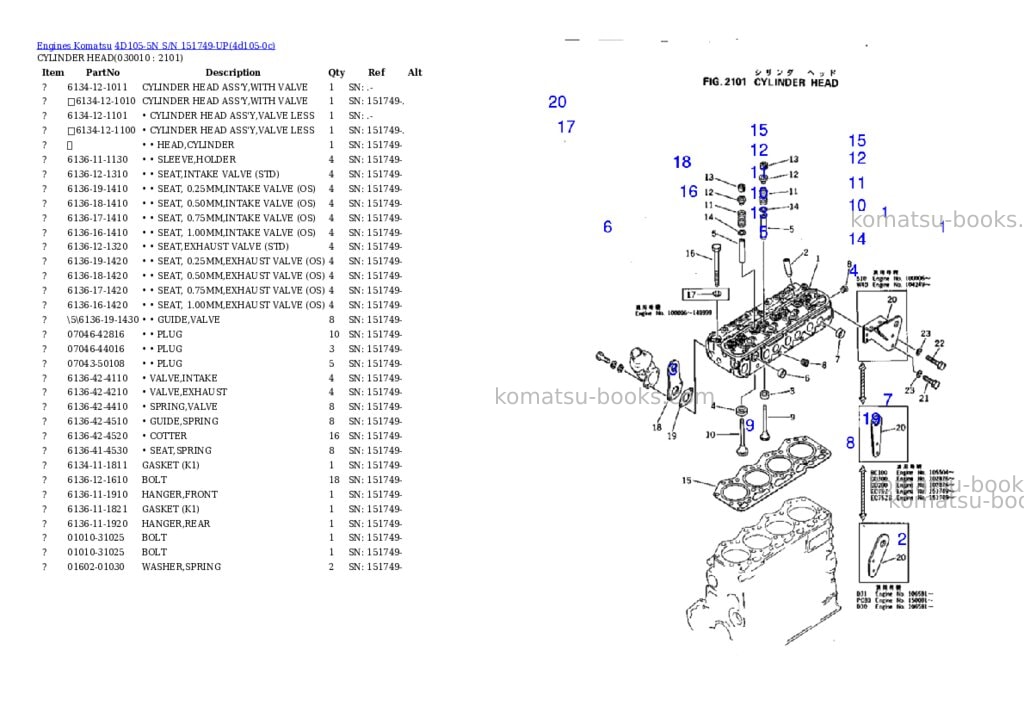Click the CYLINDER HEAD(030010 : 2101) heading
The width and height of the screenshot is (1024, 725).
tap(110, 57)
